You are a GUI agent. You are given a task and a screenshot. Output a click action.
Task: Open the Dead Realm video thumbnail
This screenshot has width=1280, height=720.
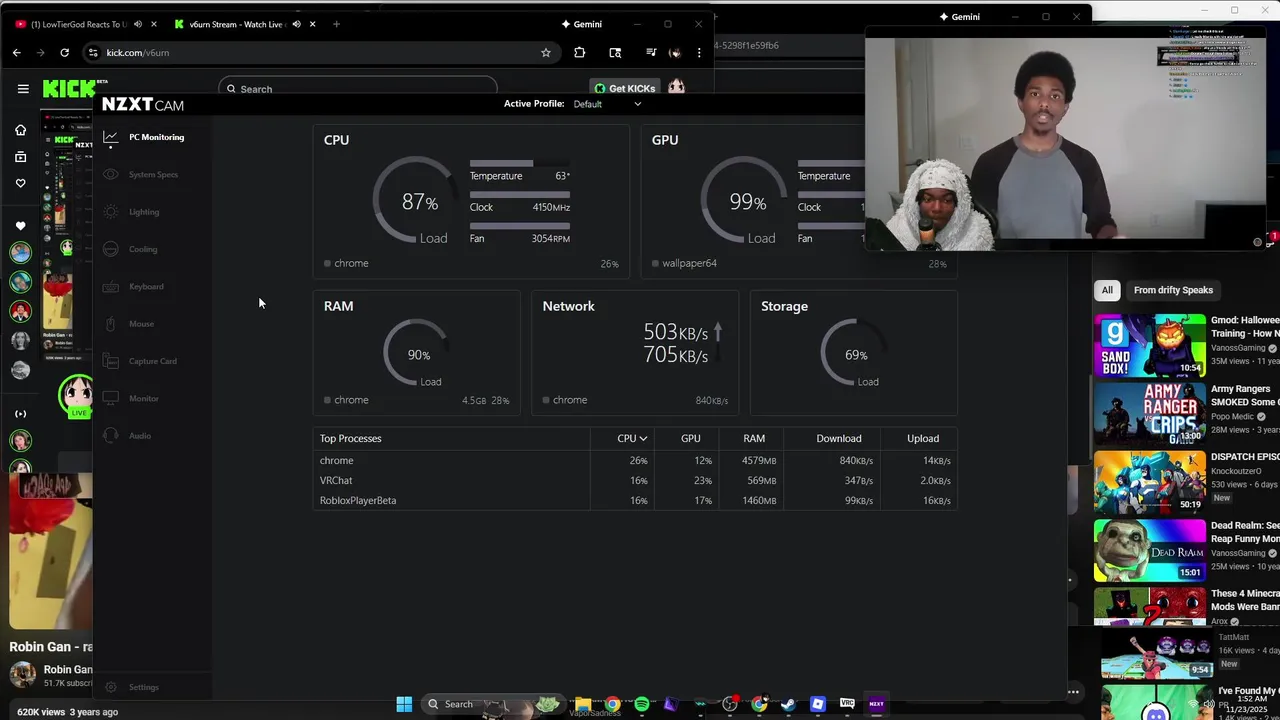pos(1150,550)
